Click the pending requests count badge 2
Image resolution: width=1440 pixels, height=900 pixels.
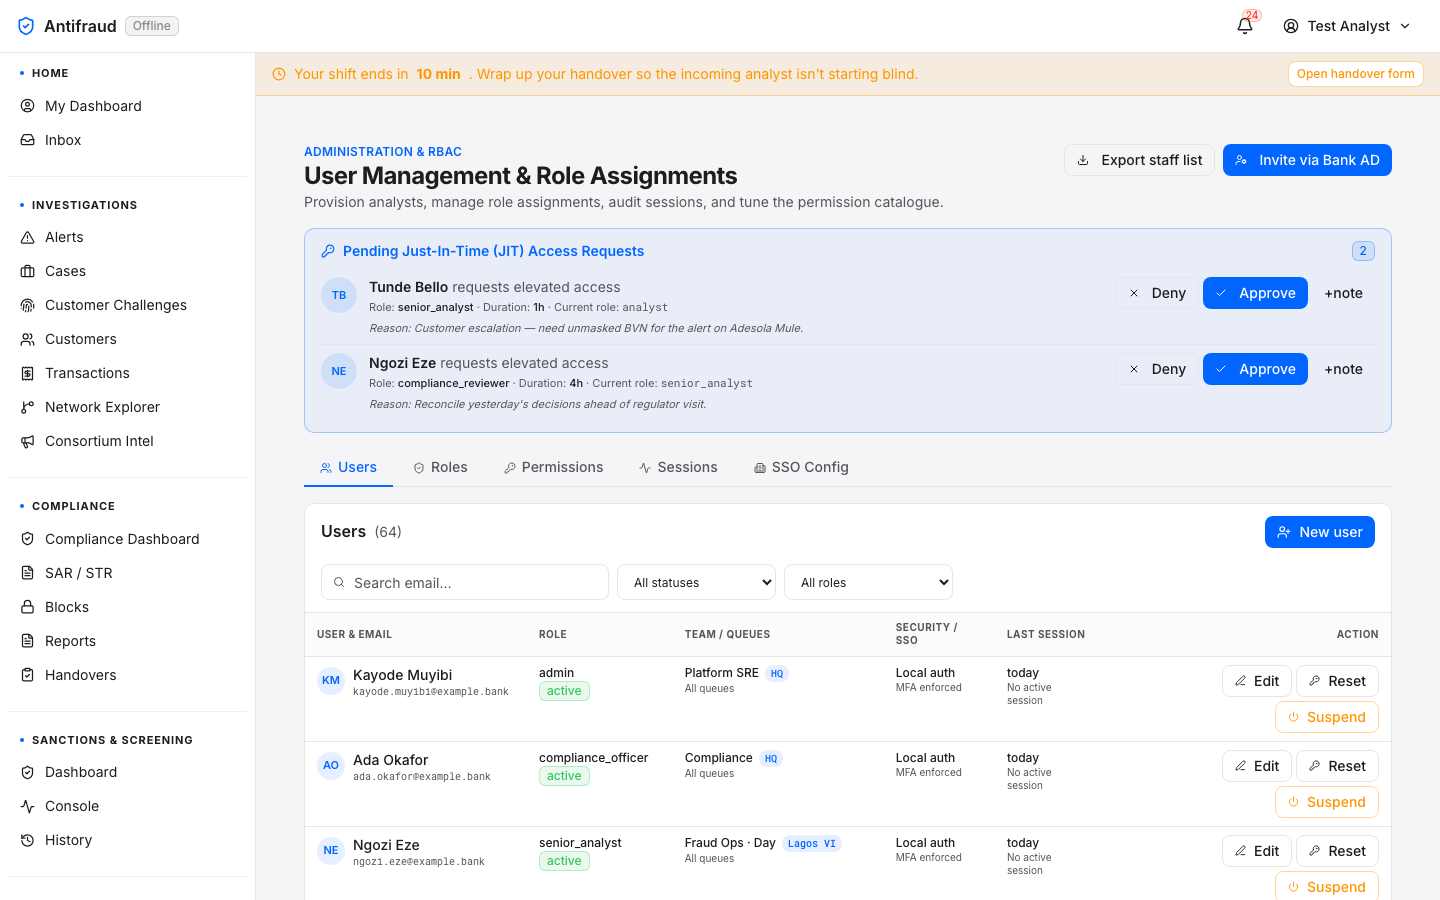point(1363,251)
